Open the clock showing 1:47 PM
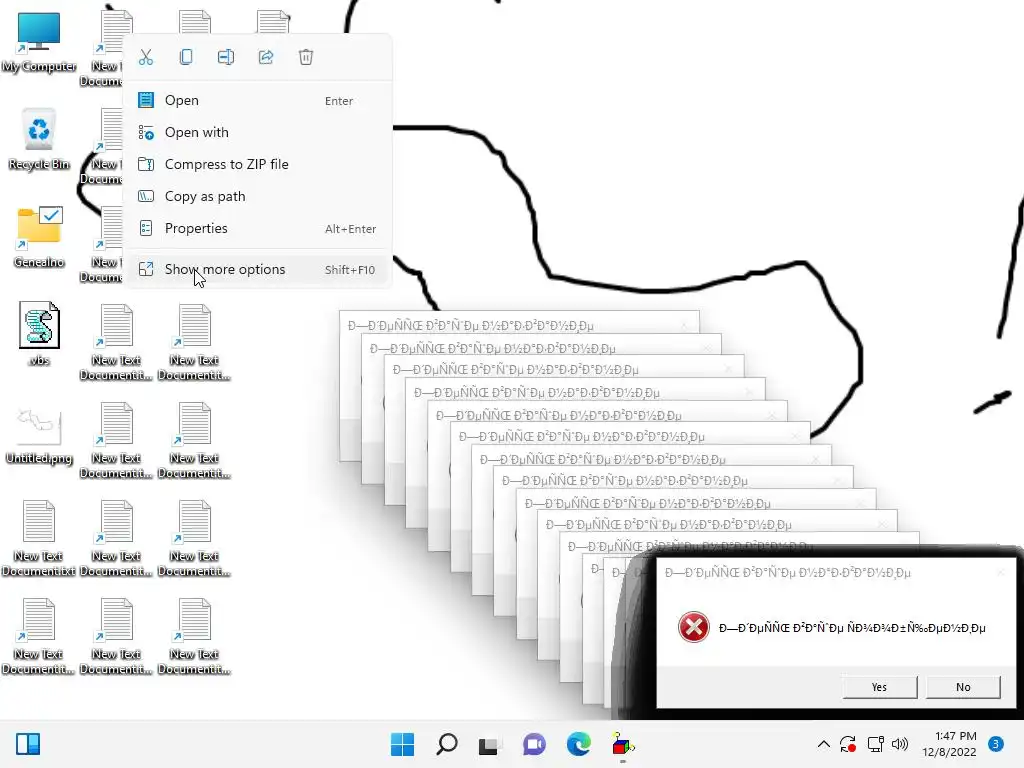 (949, 744)
